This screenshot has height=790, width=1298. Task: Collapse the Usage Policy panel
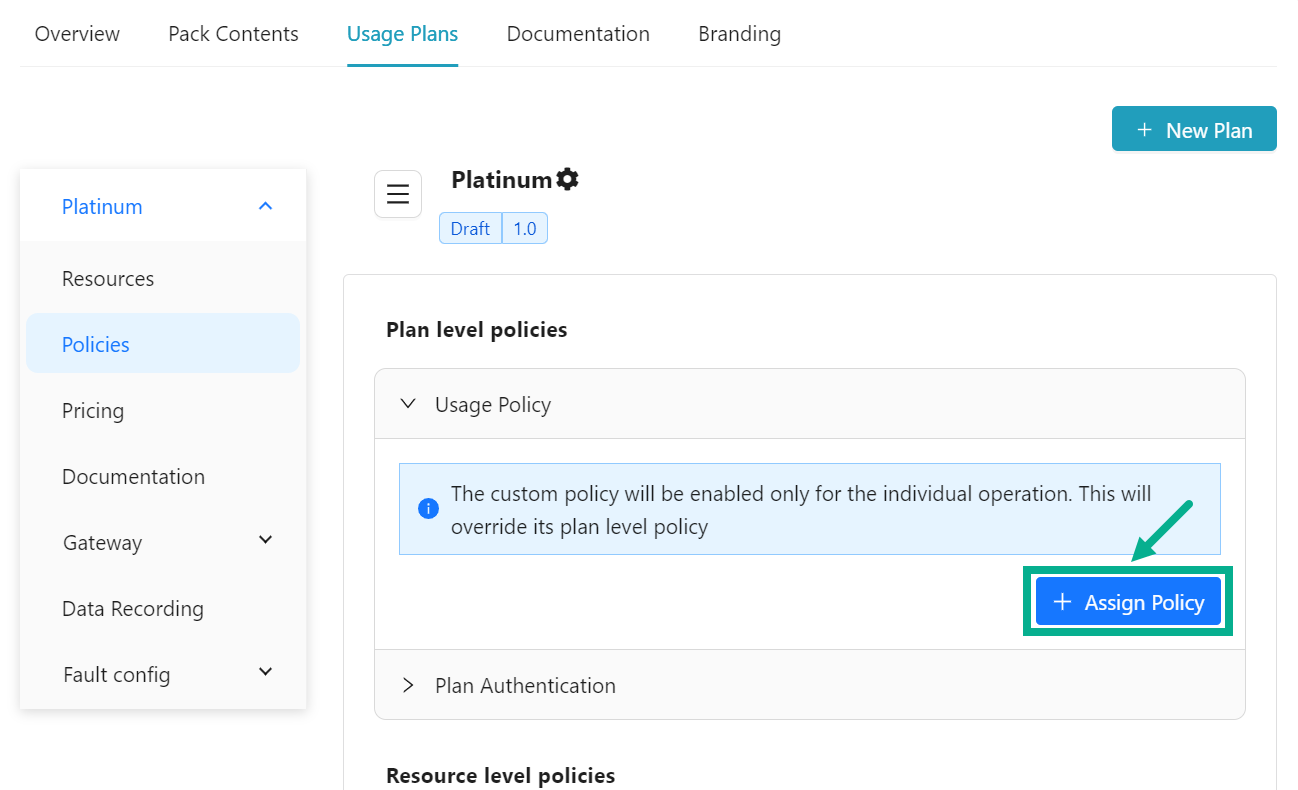pyautogui.click(x=408, y=405)
